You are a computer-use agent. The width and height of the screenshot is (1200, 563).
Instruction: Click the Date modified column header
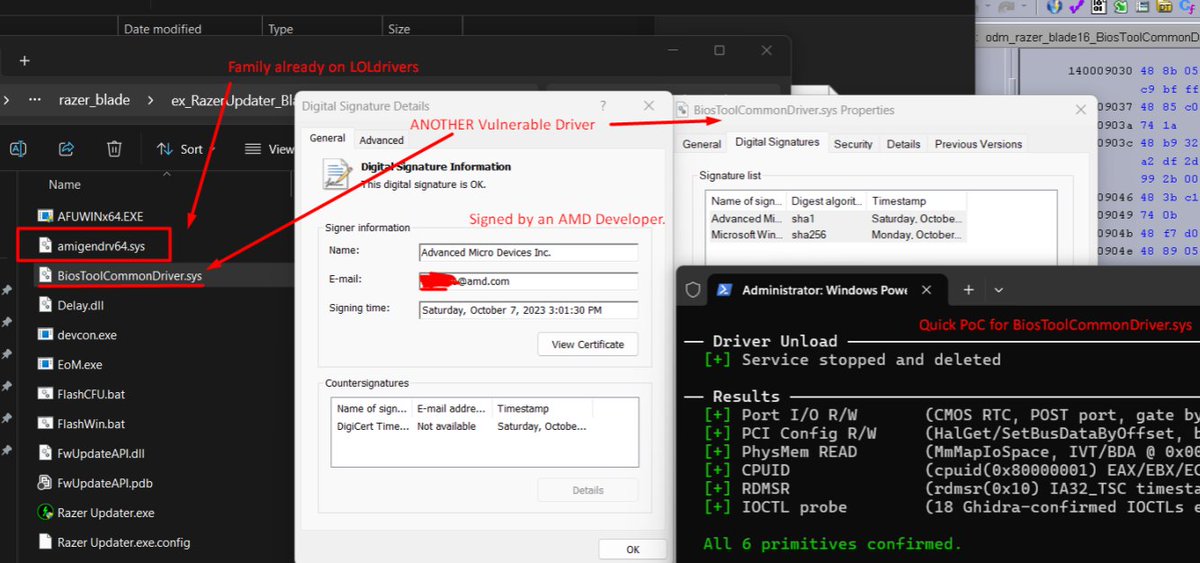163,30
